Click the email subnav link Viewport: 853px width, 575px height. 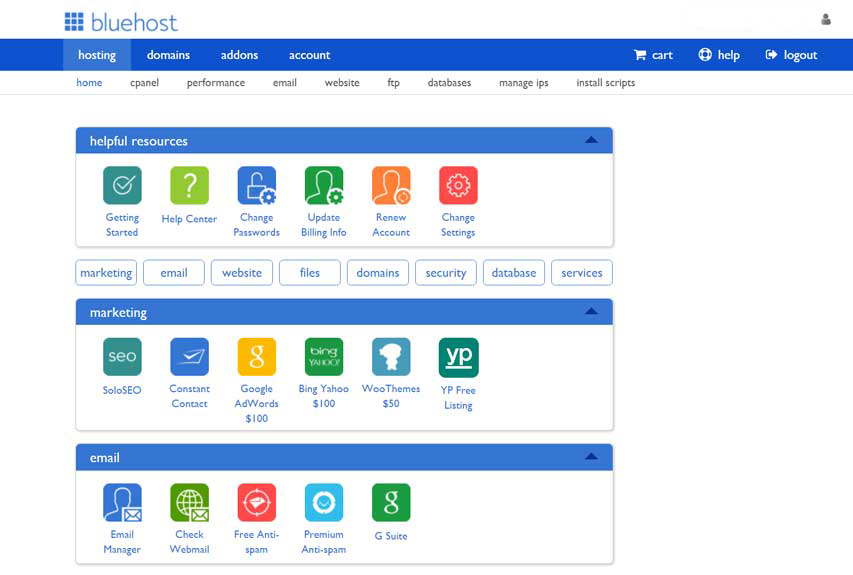pyautogui.click(x=285, y=83)
